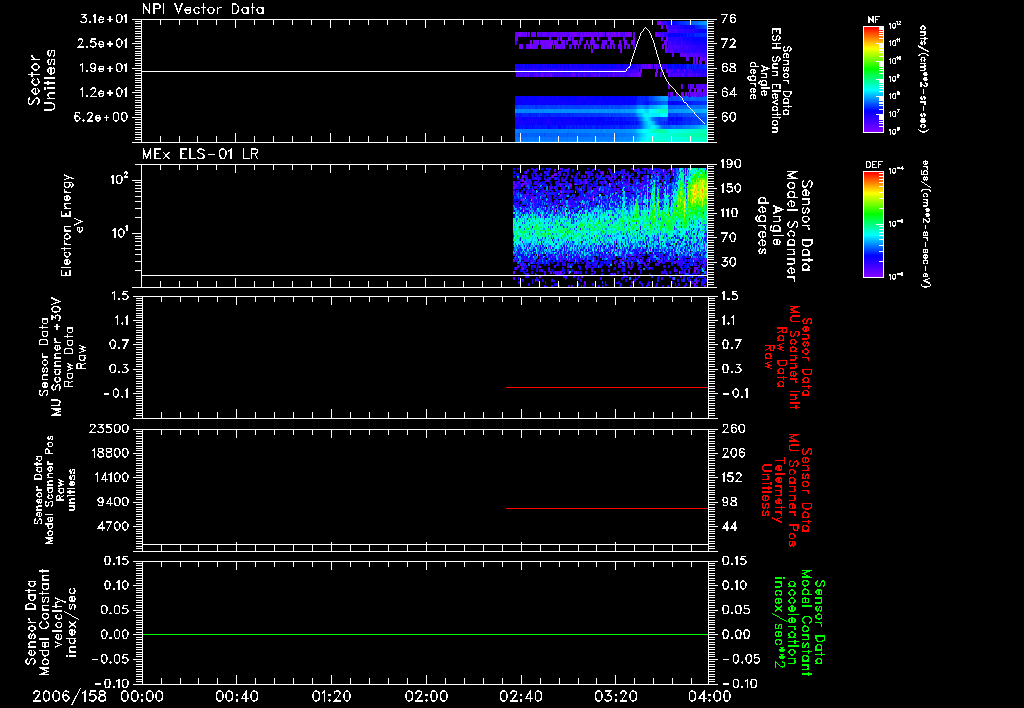Image resolution: width=1024 pixels, height=708 pixels.
Task: Click the 190 scanner angle tick label
Action: click(731, 164)
